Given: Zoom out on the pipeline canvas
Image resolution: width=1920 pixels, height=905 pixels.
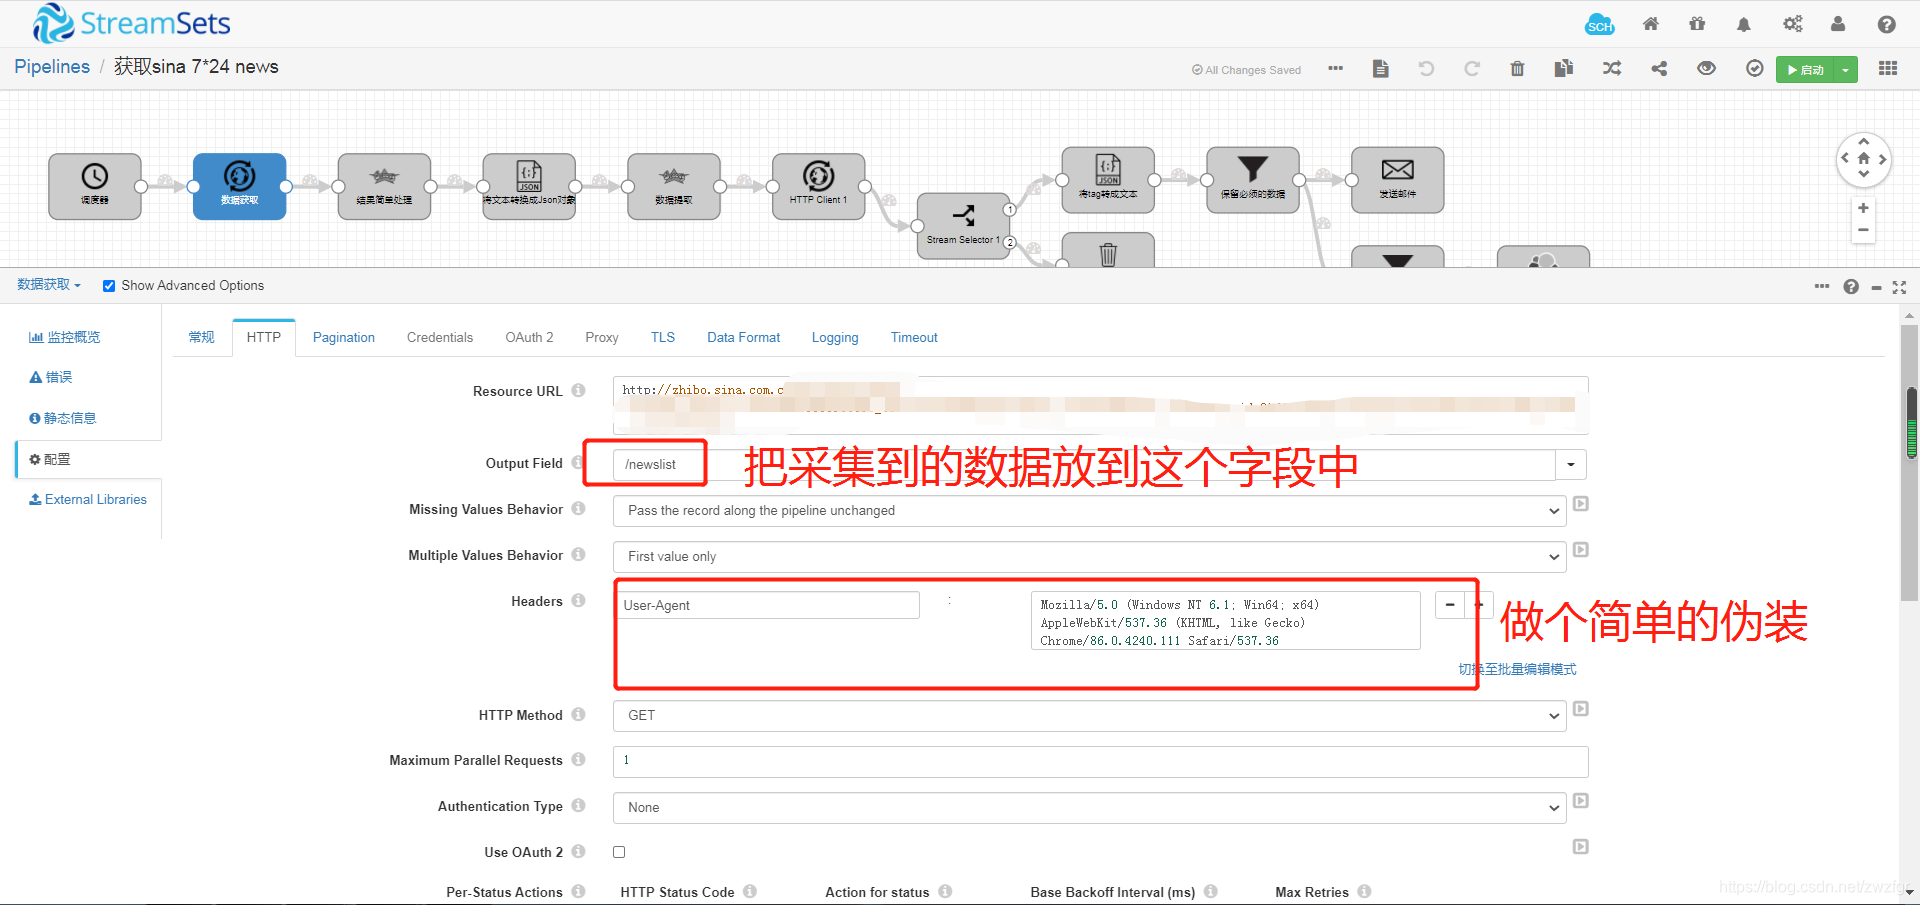Looking at the screenshot, I should tap(1863, 230).
